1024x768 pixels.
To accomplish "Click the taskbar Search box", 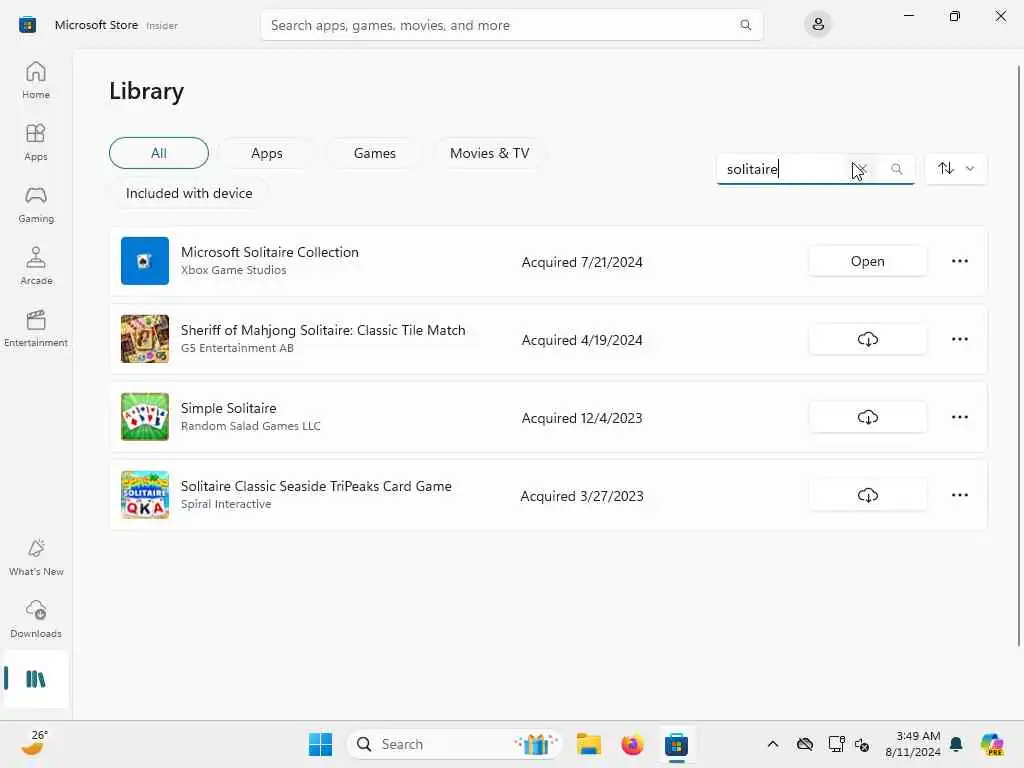I will coord(455,744).
